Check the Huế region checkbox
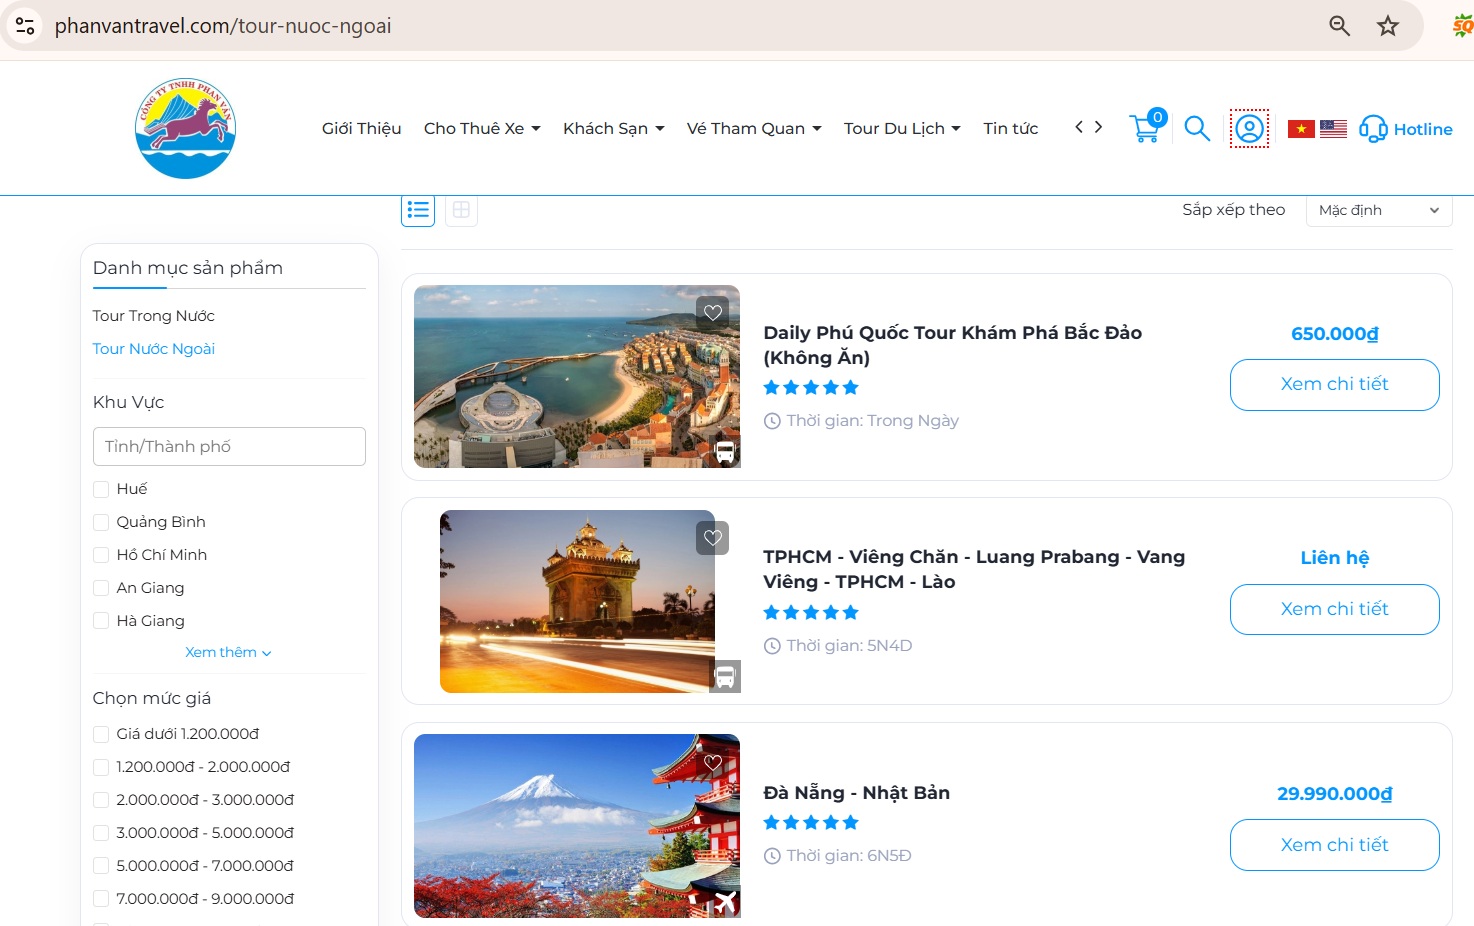This screenshot has width=1474, height=926. (x=101, y=489)
